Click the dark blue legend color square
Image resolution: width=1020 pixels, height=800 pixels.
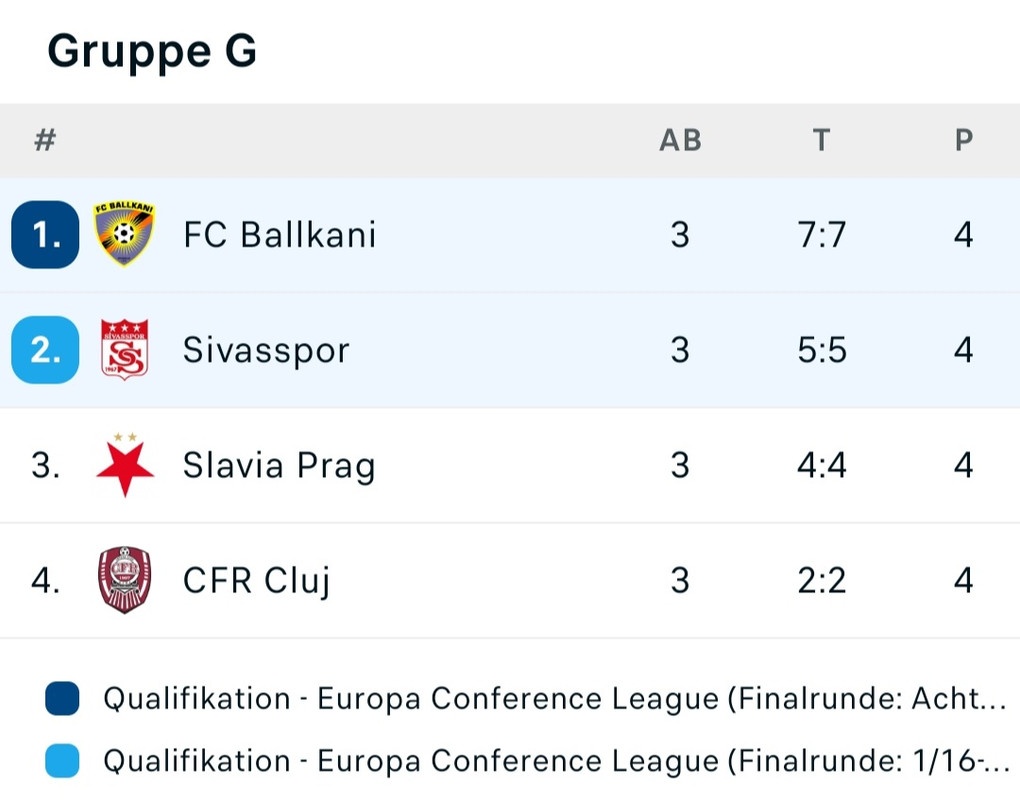pyautogui.click(x=62, y=699)
